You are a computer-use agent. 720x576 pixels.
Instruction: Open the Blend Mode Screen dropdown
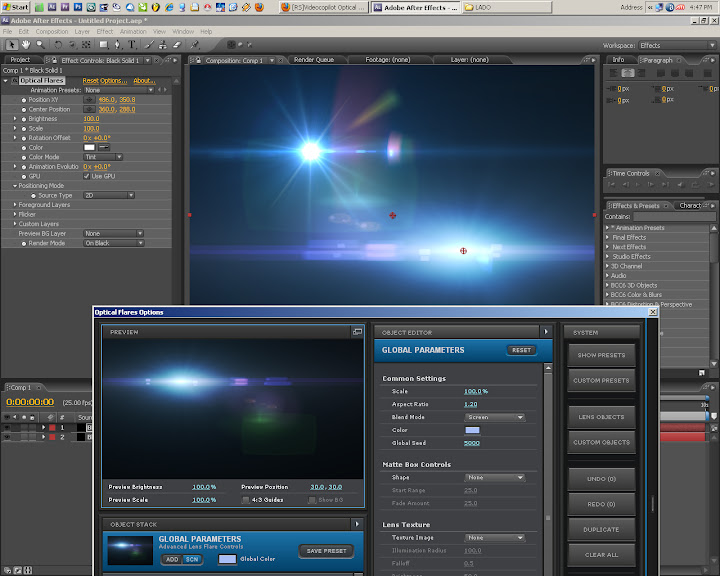494,417
